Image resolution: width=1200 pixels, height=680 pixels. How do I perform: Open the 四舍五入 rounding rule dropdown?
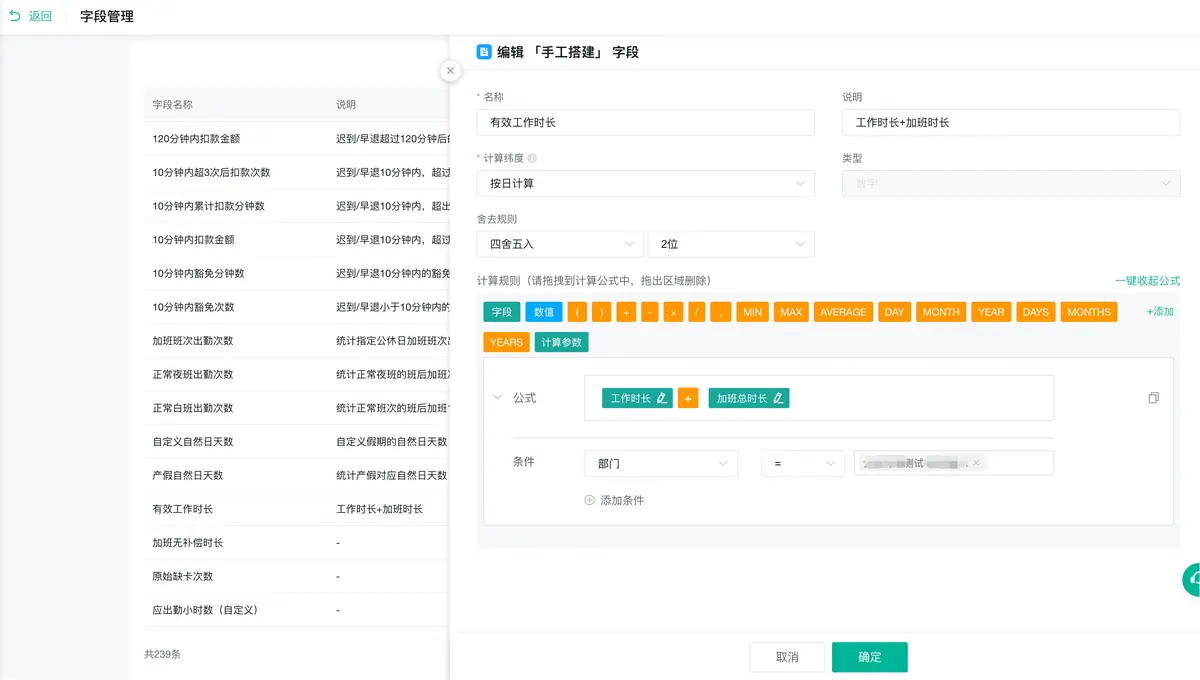click(560, 244)
